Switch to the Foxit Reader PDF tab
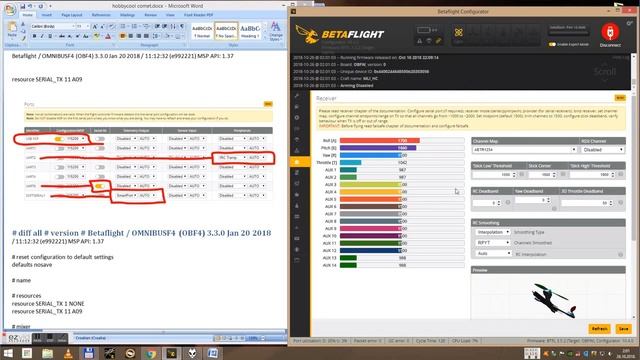 click(x=198, y=15)
